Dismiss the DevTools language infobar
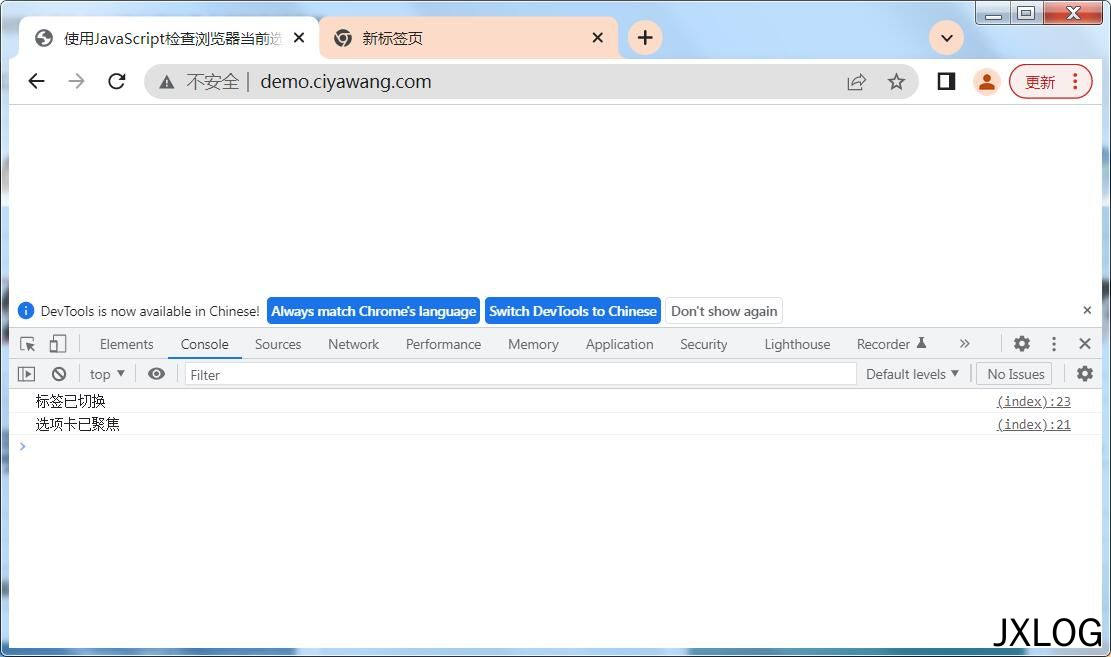Screen dimensions: 1111x657 (x=1087, y=310)
